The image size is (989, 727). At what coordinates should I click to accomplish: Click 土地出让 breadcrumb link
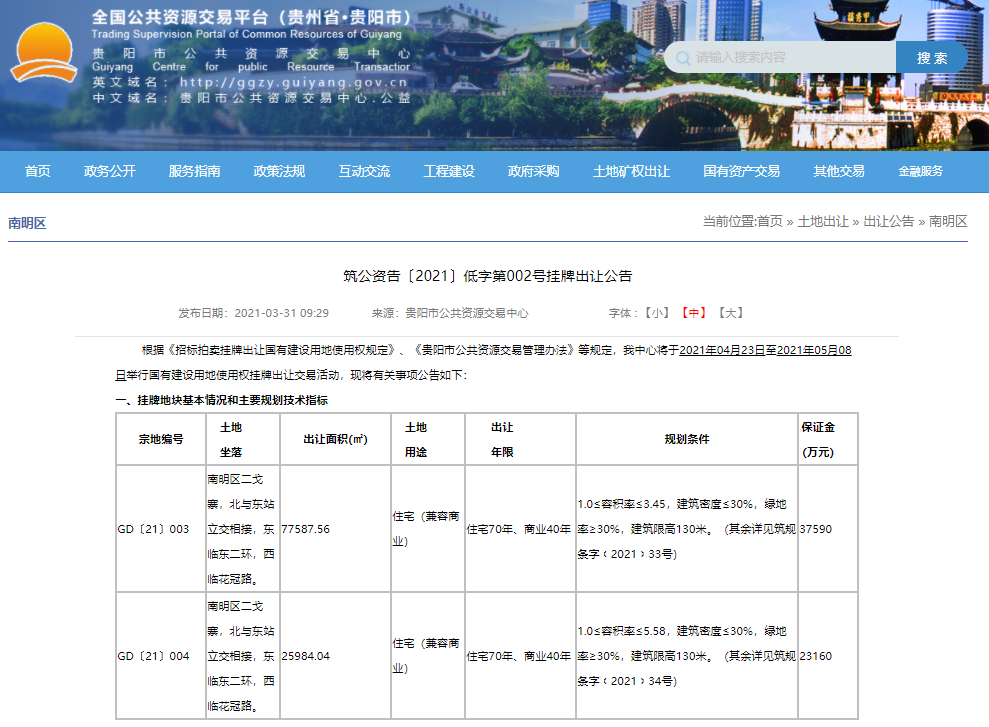coord(822,222)
